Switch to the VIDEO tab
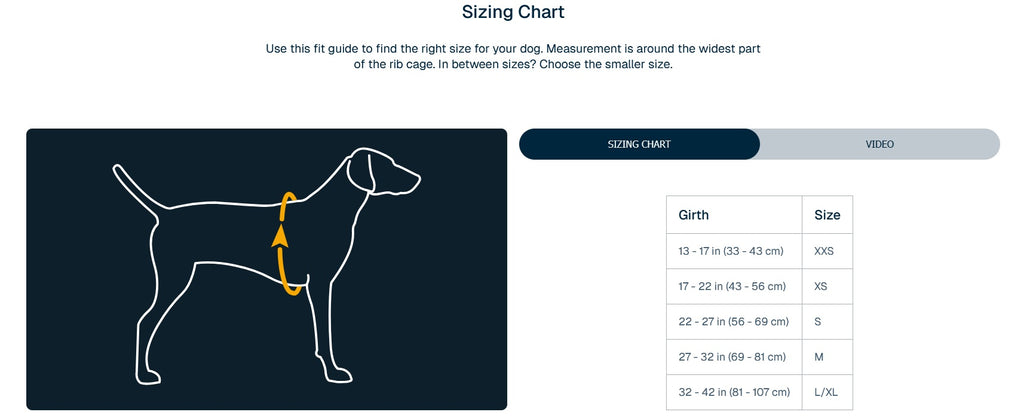Screen dimensions: 1024x418 (879, 144)
